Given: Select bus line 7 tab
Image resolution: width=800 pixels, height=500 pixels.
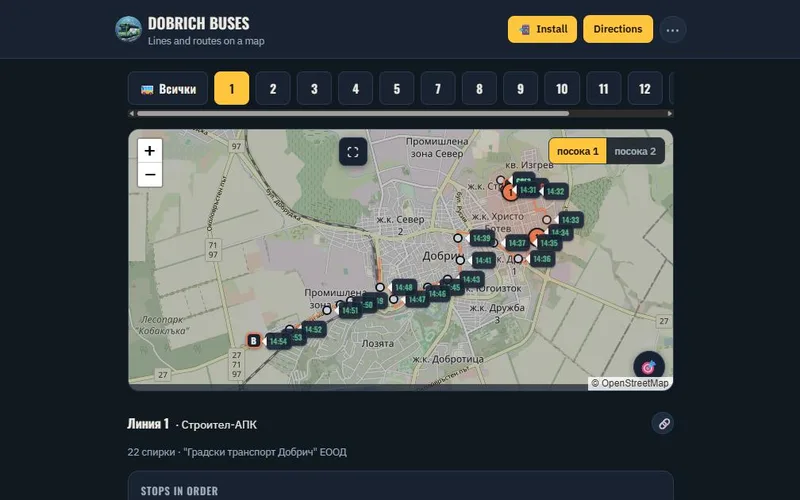Looking at the screenshot, I should coord(438,89).
